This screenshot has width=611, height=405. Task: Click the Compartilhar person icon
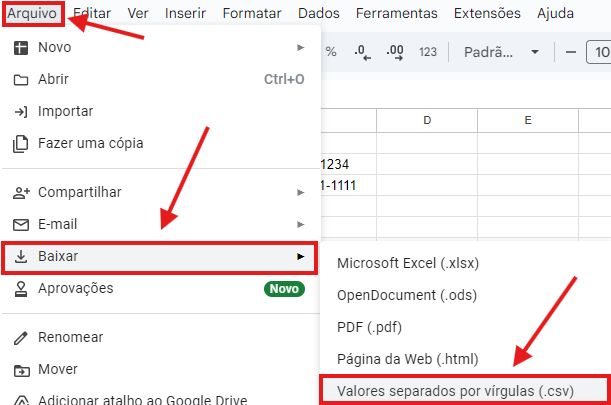point(21,192)
